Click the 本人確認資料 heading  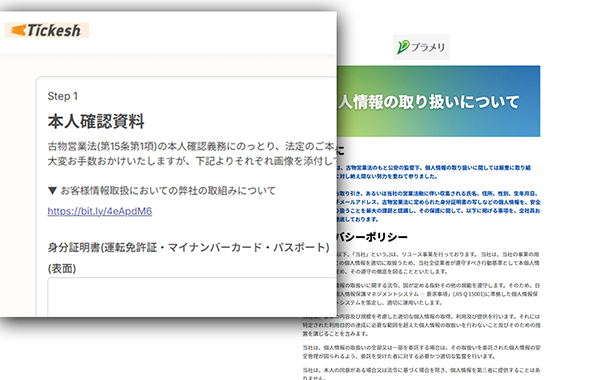[96, 122]
